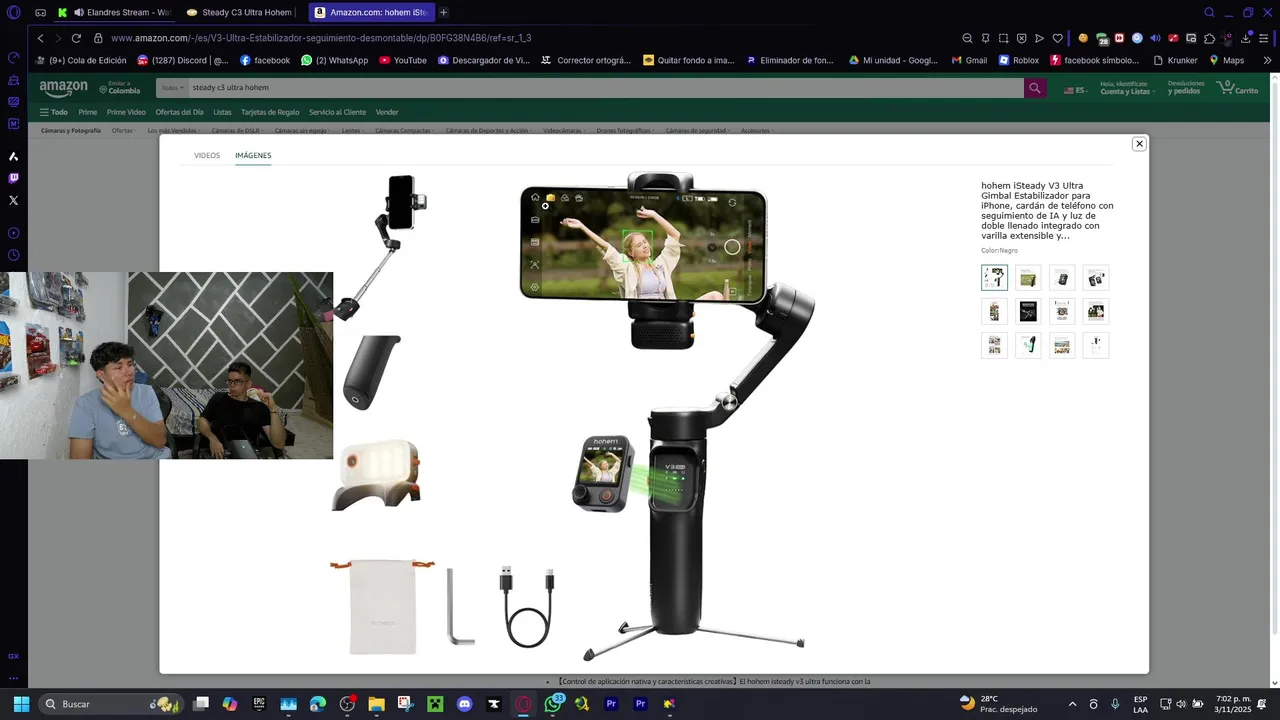This screenshot has width=1280, height=720.
Task: Open a new browser tab
Action: point(443,12)
